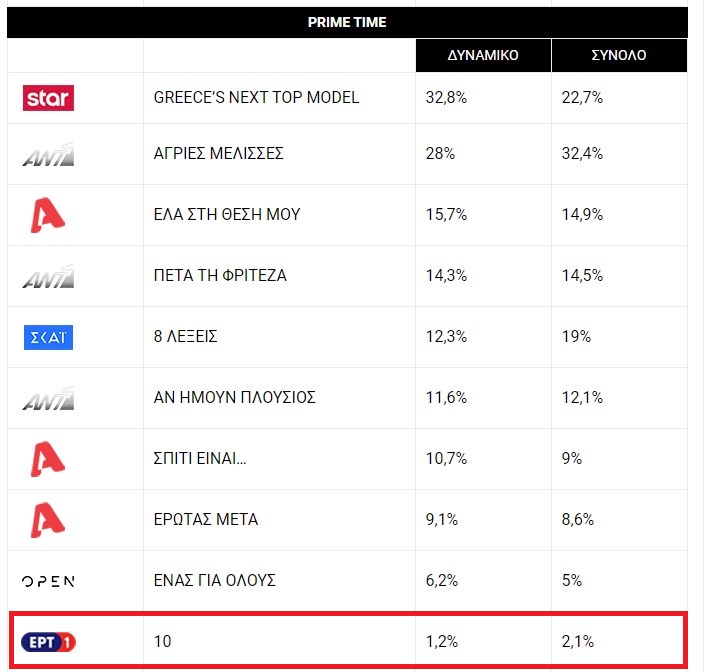Click the 2,1% value in ΕΡΤ1 row
Screen dimensions: 716x672
(x=578, y=642)
